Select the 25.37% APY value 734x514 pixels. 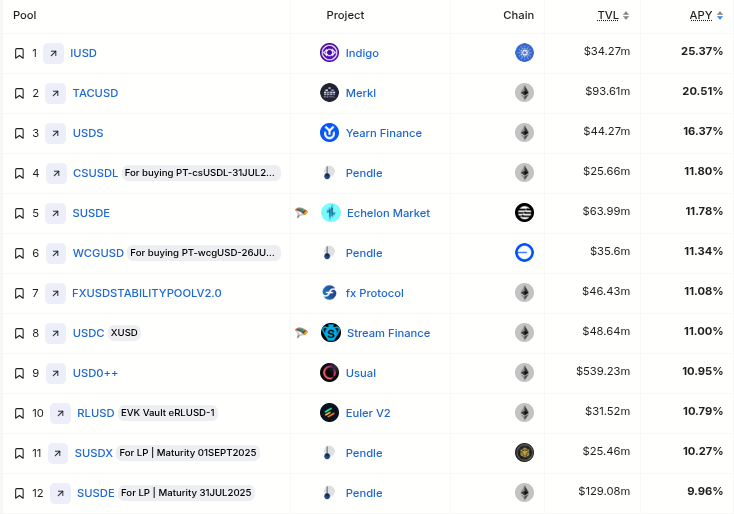click(x=702, y=51)
